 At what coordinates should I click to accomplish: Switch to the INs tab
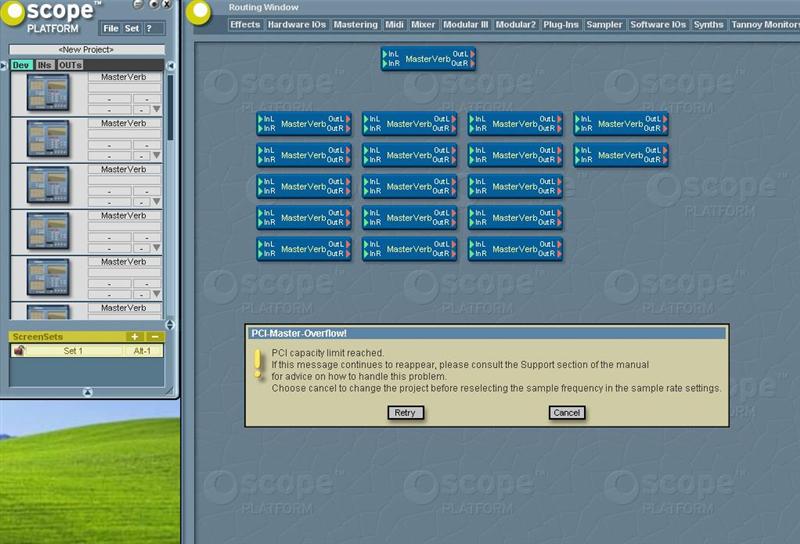pos(44,65)
